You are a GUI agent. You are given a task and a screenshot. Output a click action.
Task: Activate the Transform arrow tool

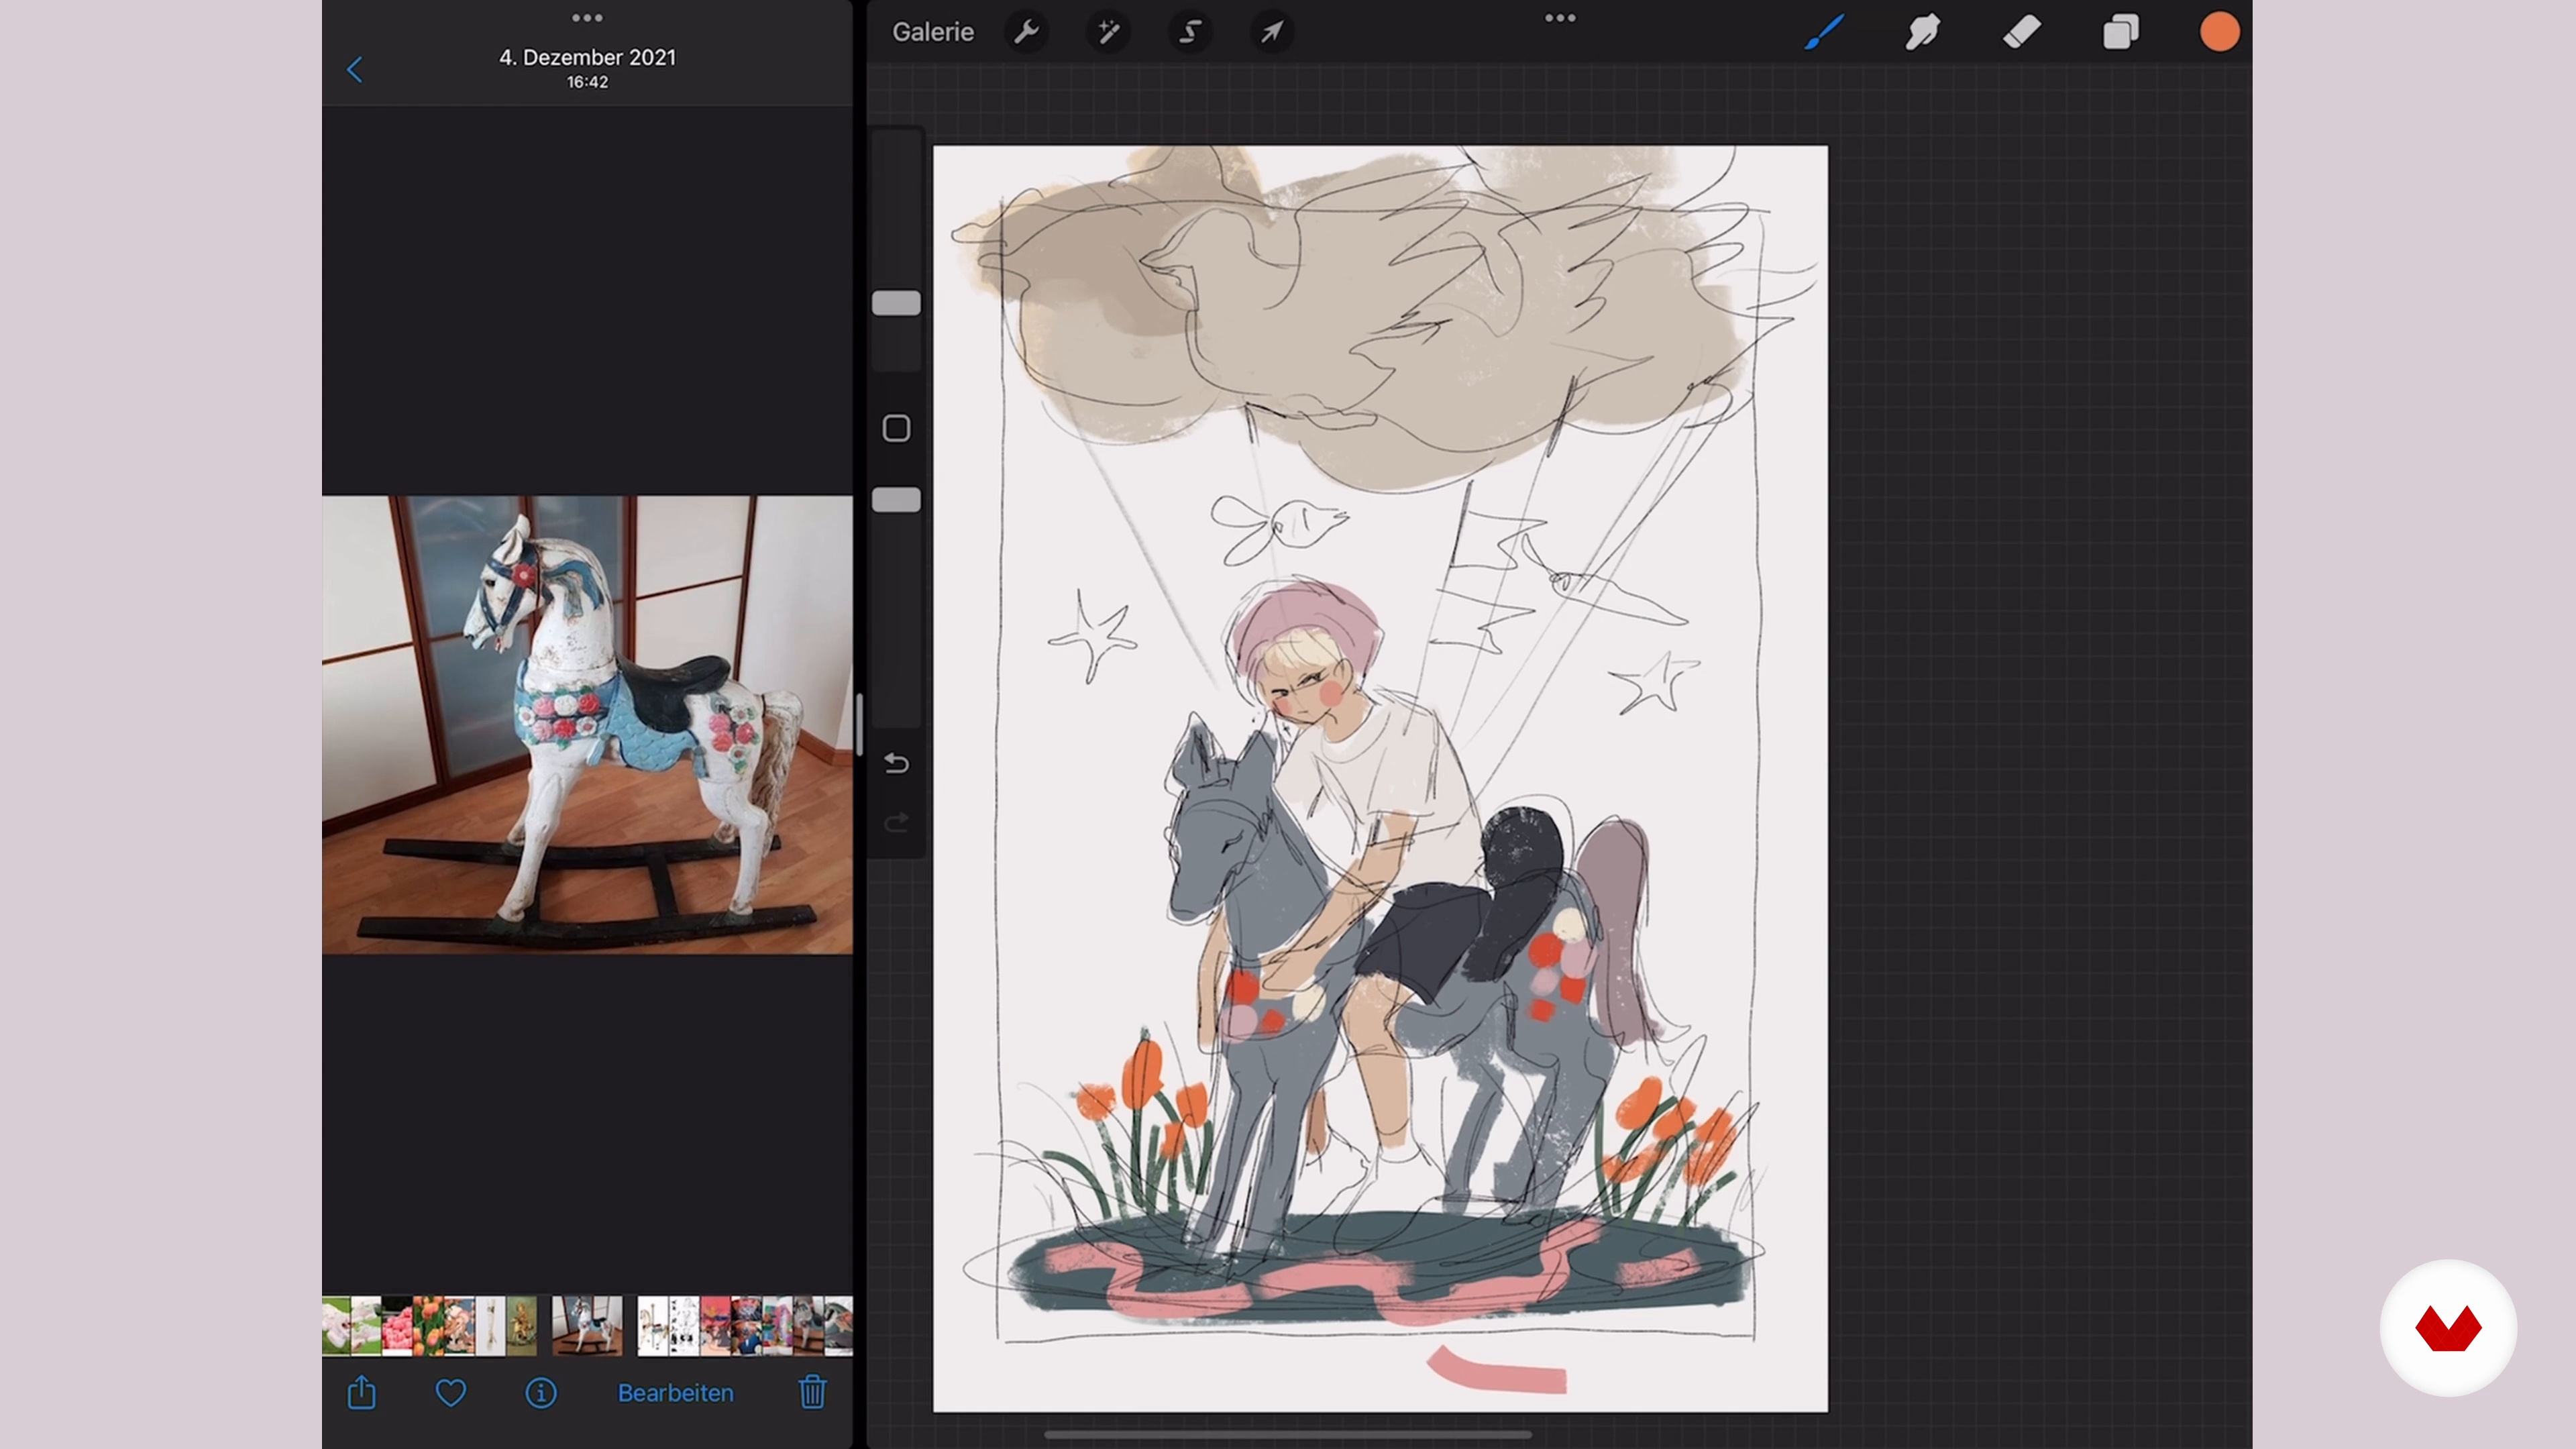(1272, 32)
